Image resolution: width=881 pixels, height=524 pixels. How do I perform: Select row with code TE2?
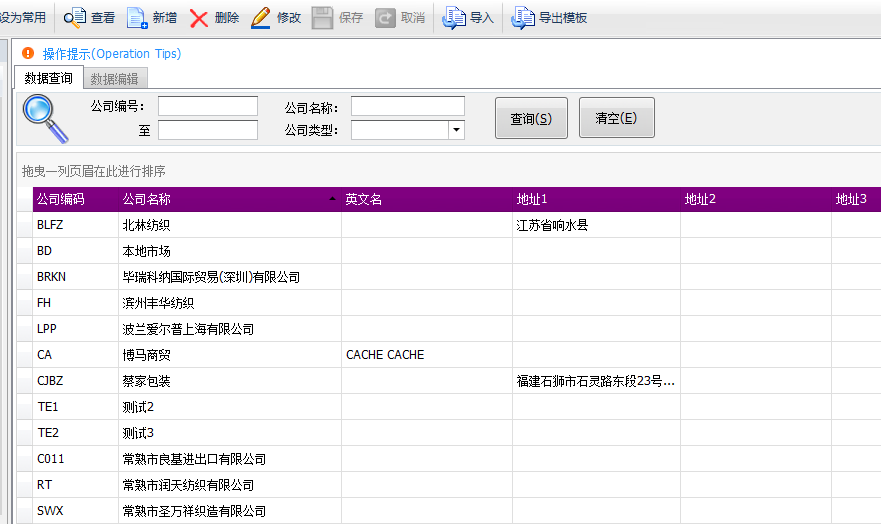pyautogui.click(x=75, y=433)
